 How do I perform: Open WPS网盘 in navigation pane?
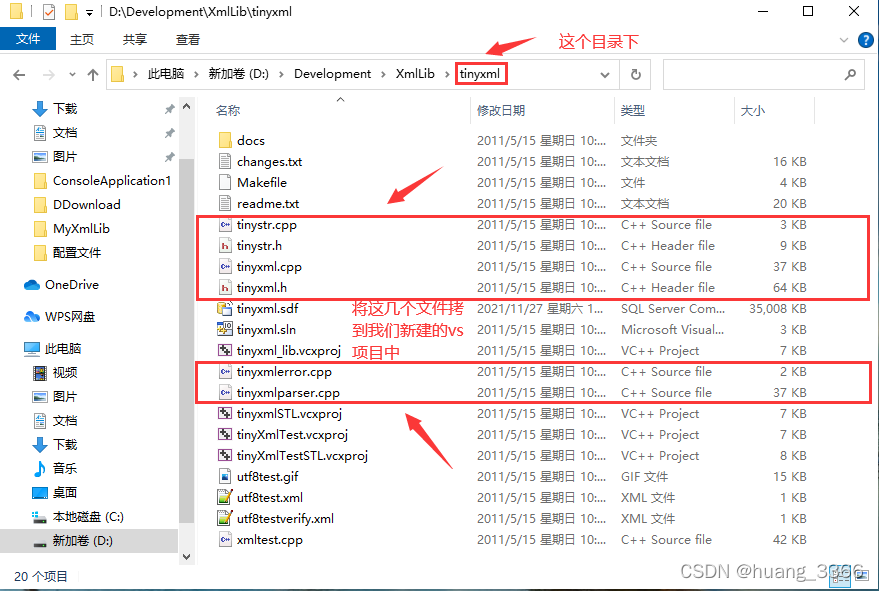click(x=59, y=317)
